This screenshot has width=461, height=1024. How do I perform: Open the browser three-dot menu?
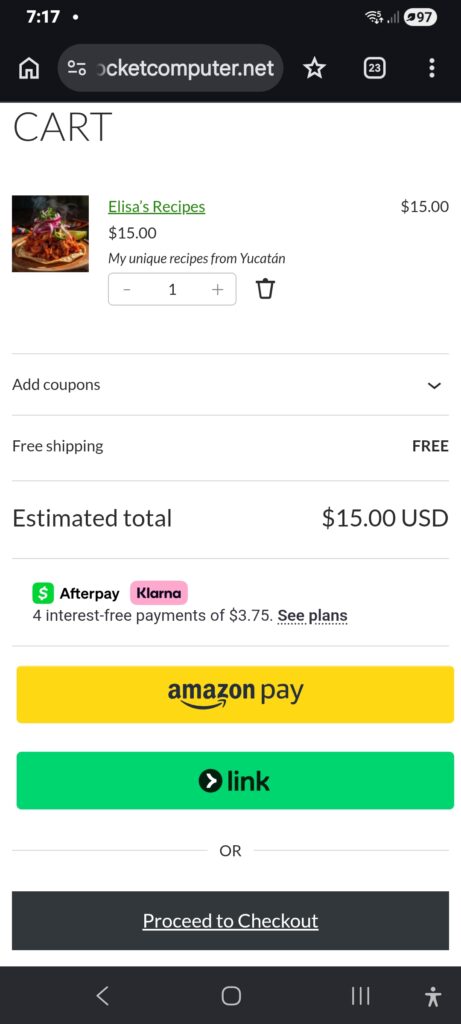click(432, 68)
